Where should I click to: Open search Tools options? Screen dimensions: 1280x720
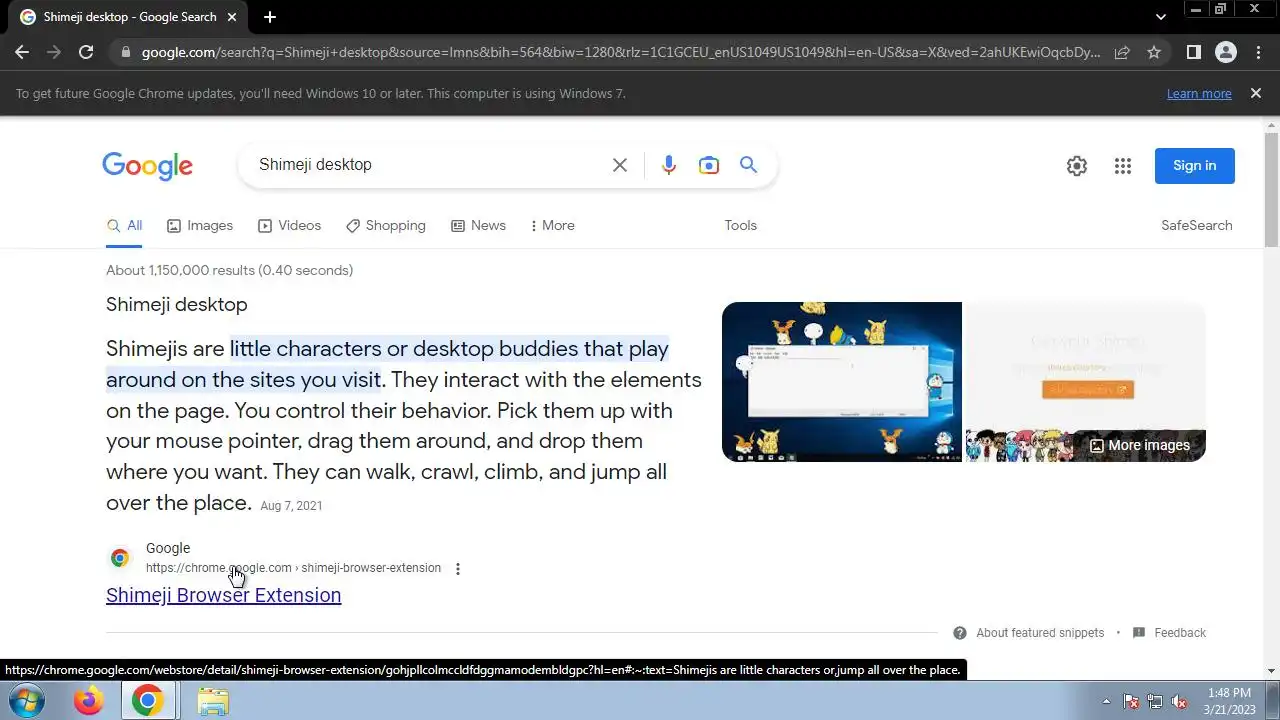741,226
